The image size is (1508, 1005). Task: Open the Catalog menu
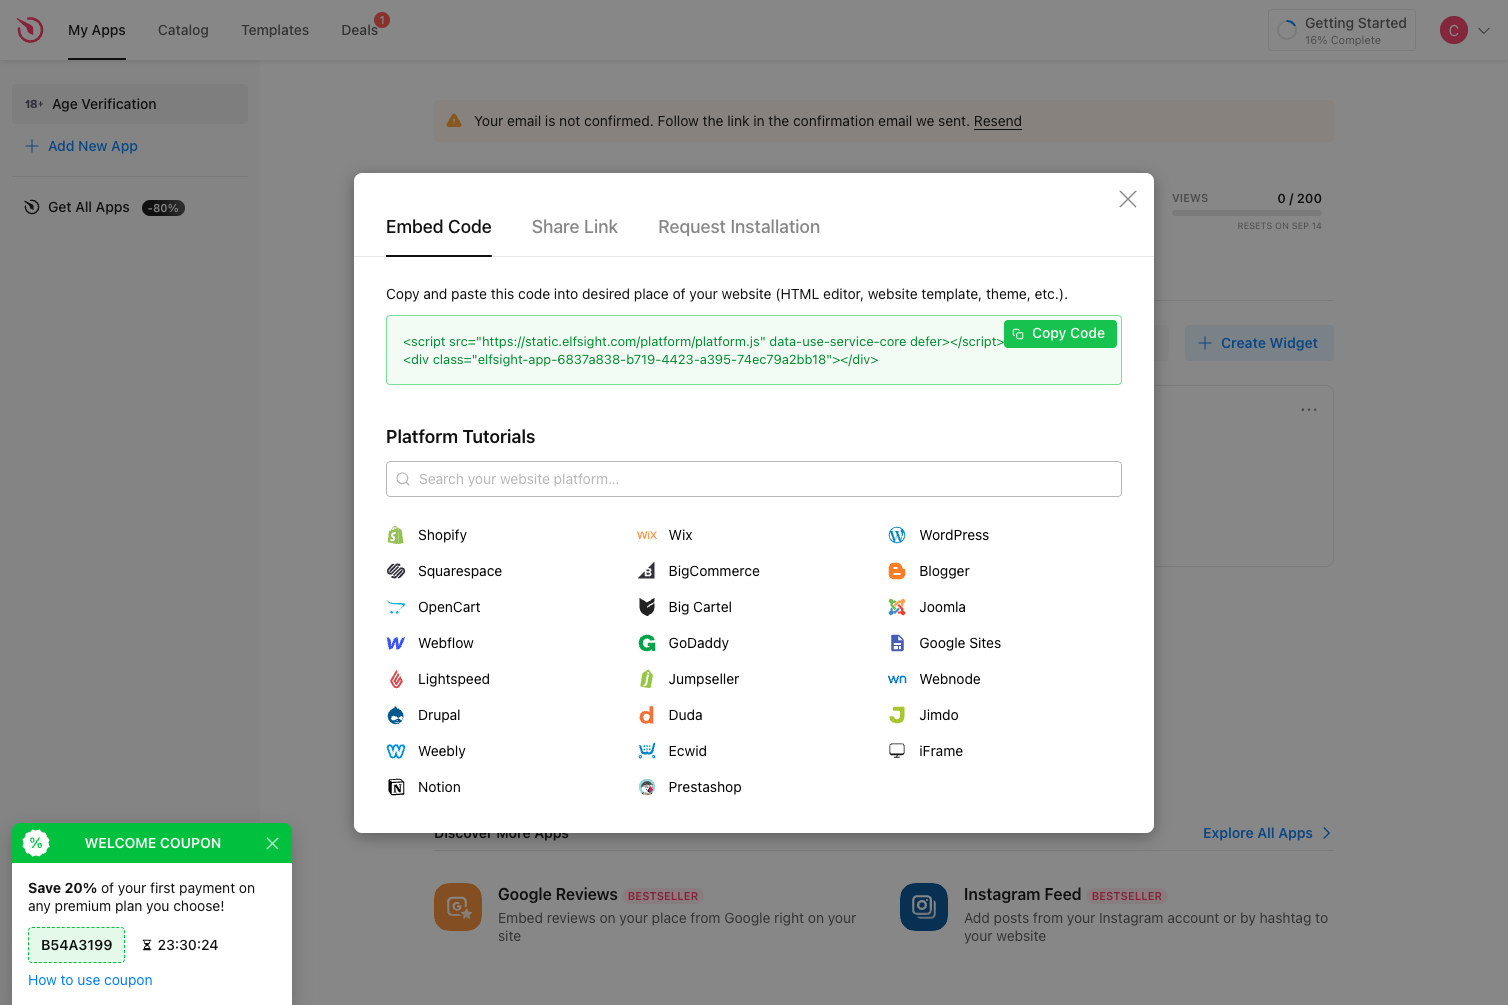tap(183, 30)
